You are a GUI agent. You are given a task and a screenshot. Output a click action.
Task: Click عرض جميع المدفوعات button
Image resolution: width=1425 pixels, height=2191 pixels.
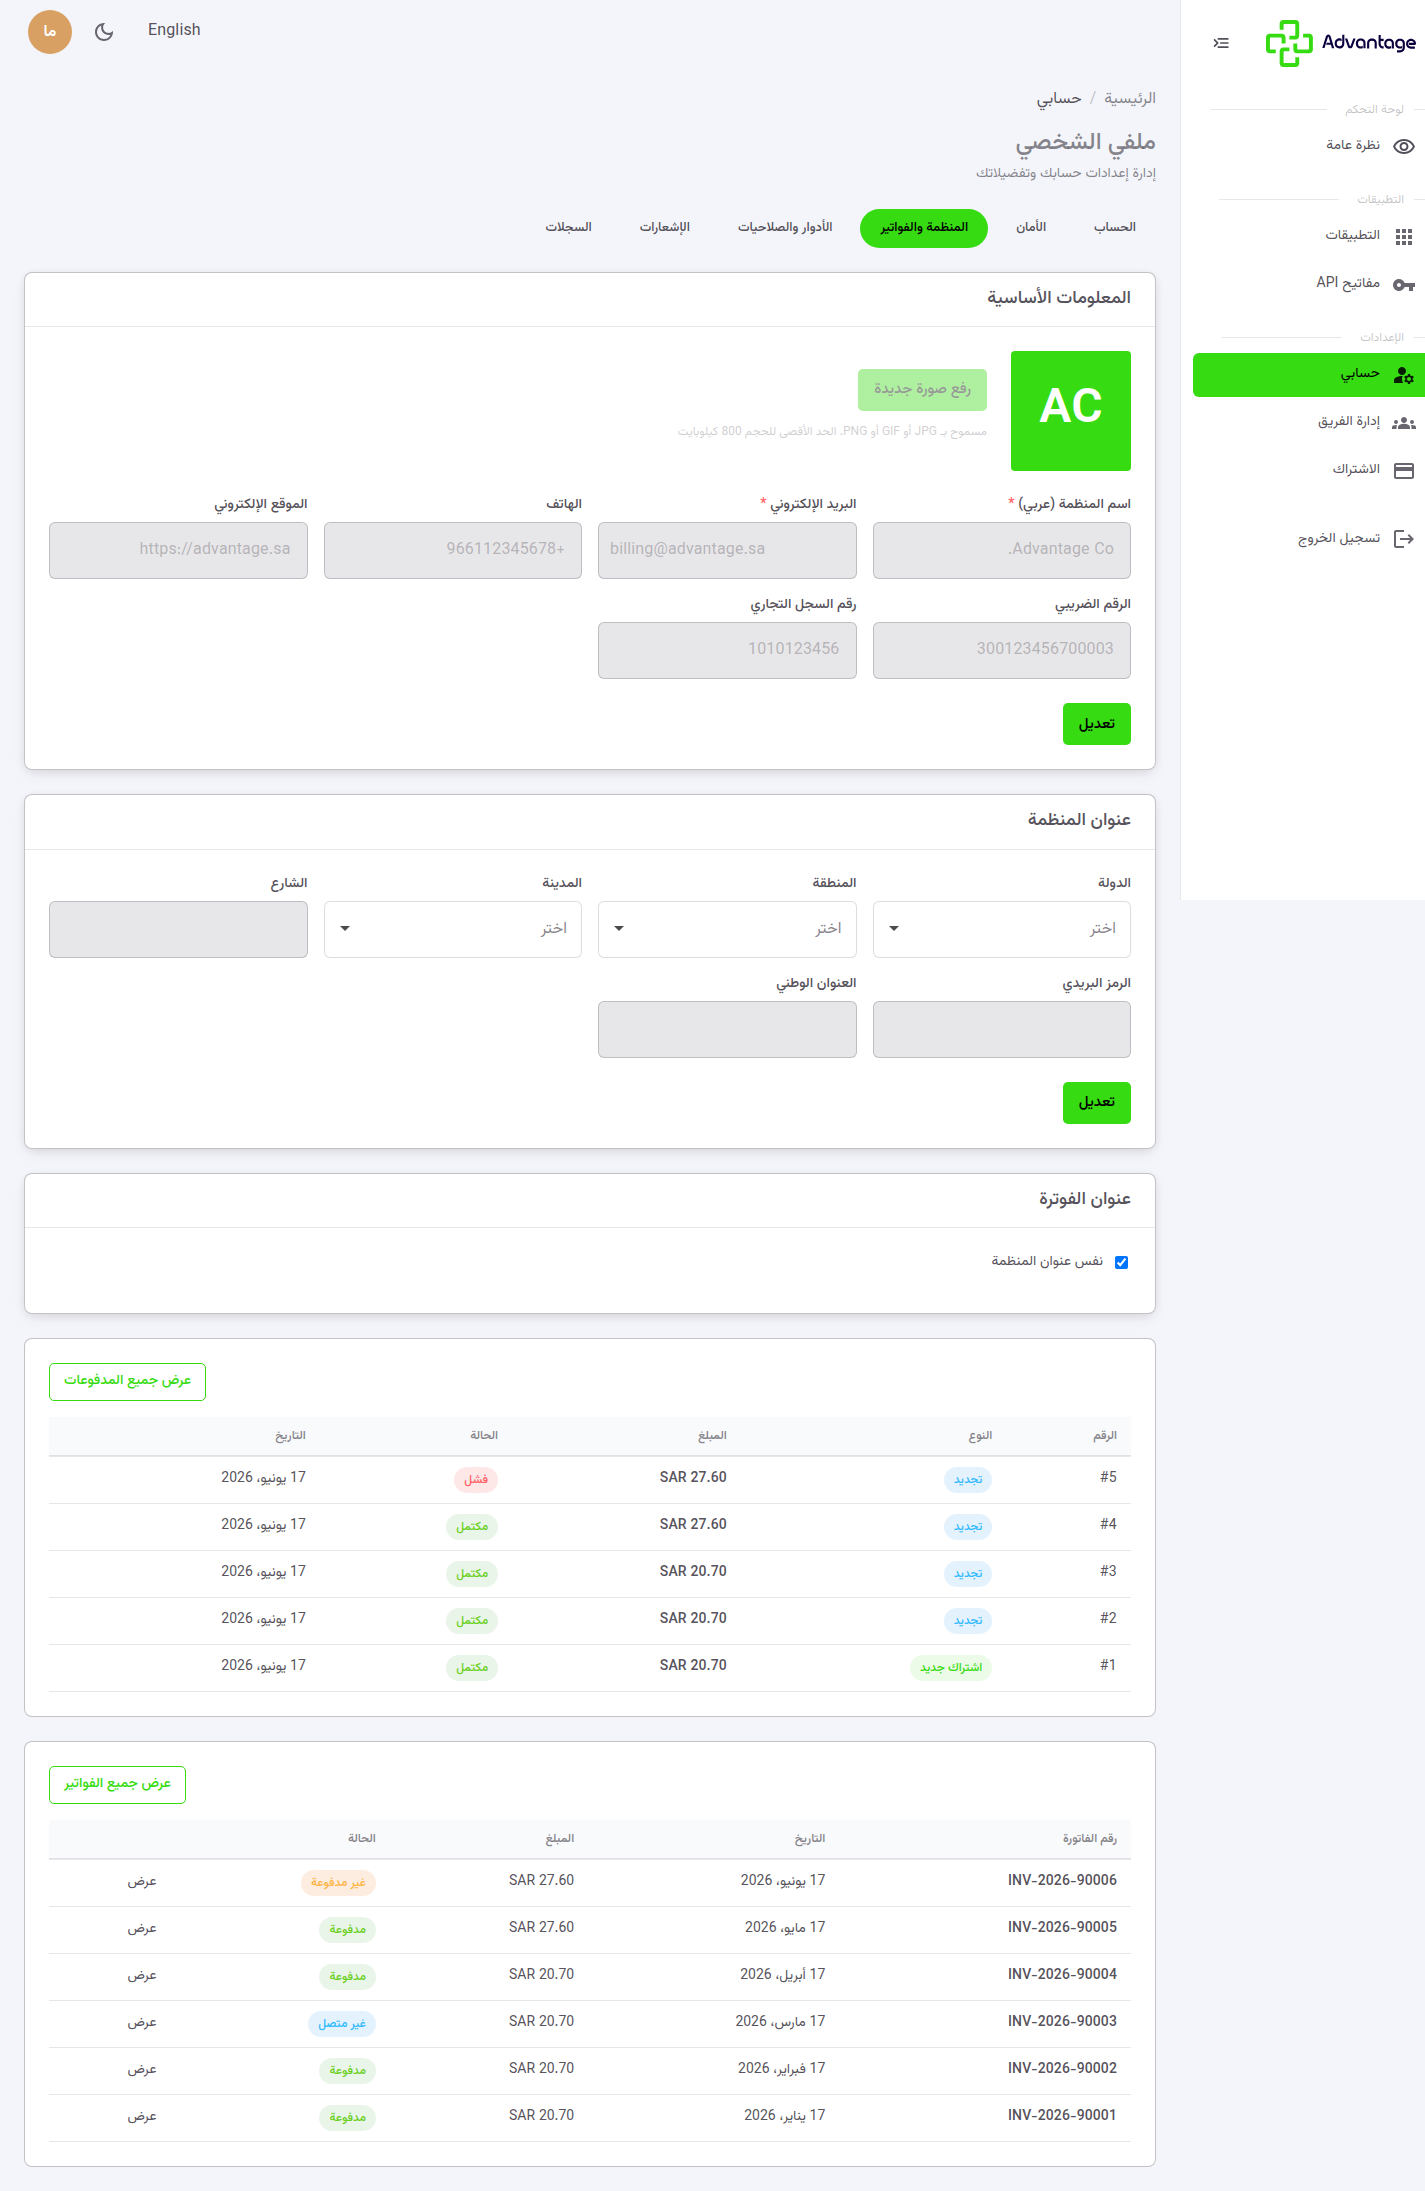127,1382
